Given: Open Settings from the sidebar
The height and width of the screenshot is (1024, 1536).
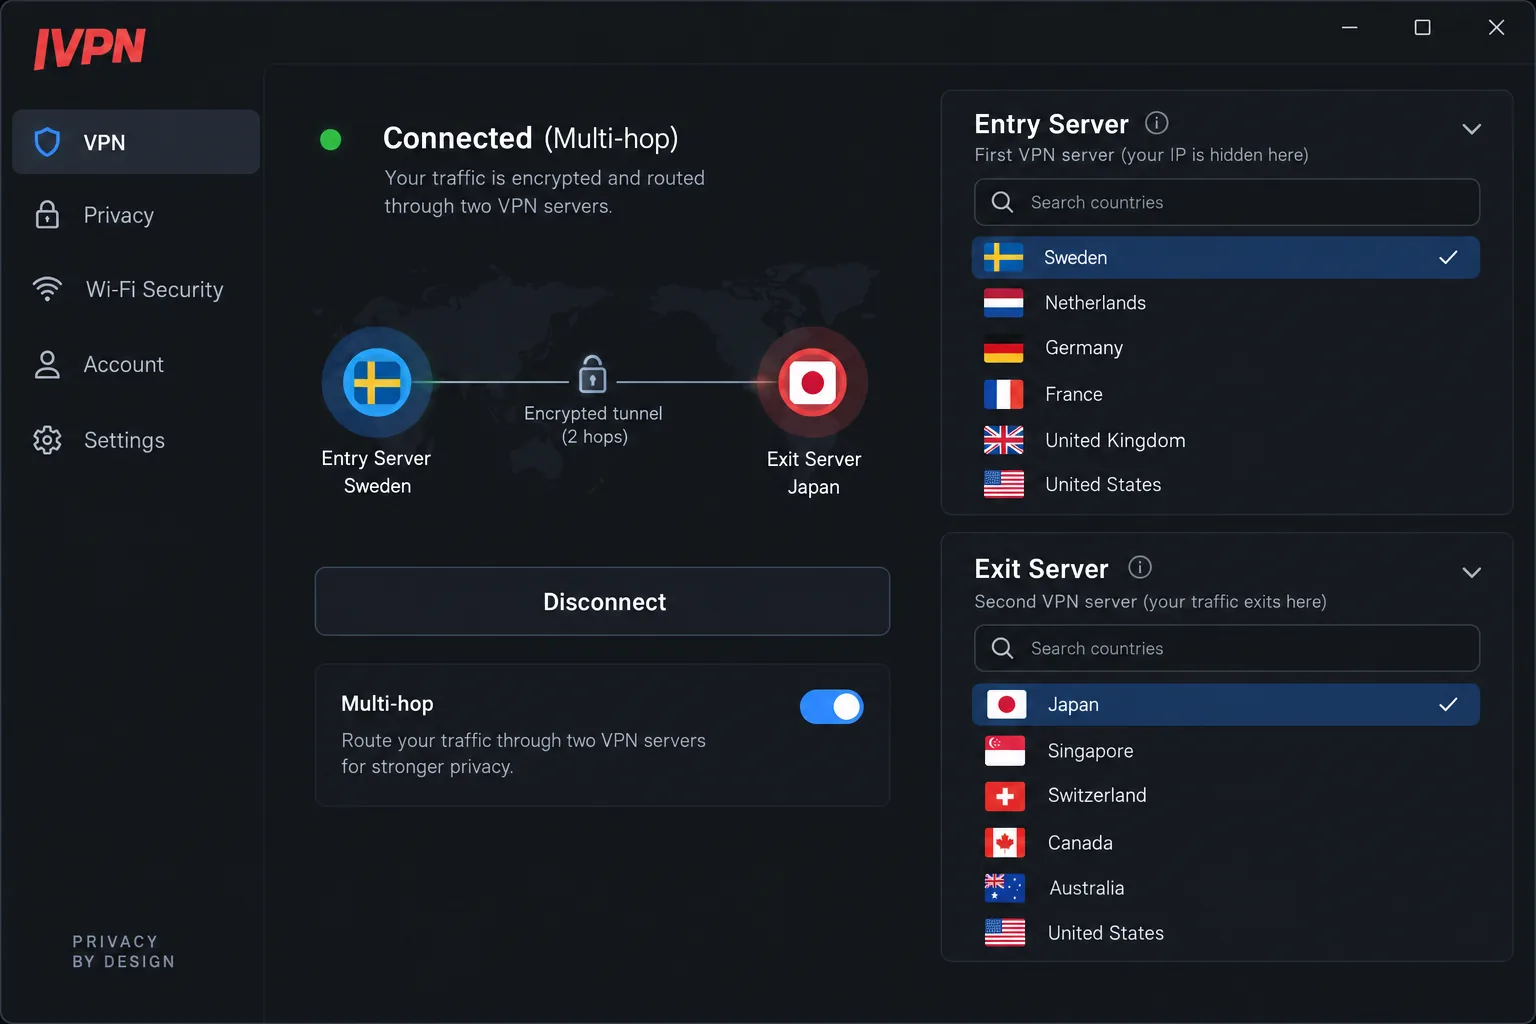Looking at the screenshot, I should coord(136,440).
